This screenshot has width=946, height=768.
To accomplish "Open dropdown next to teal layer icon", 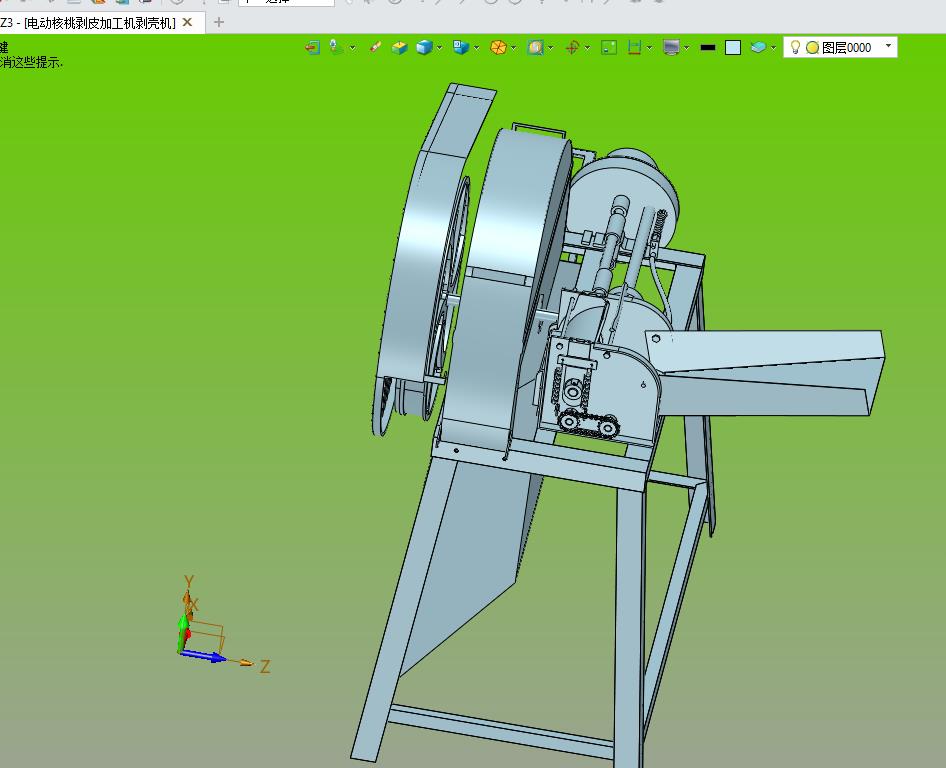I will point(773,48).
